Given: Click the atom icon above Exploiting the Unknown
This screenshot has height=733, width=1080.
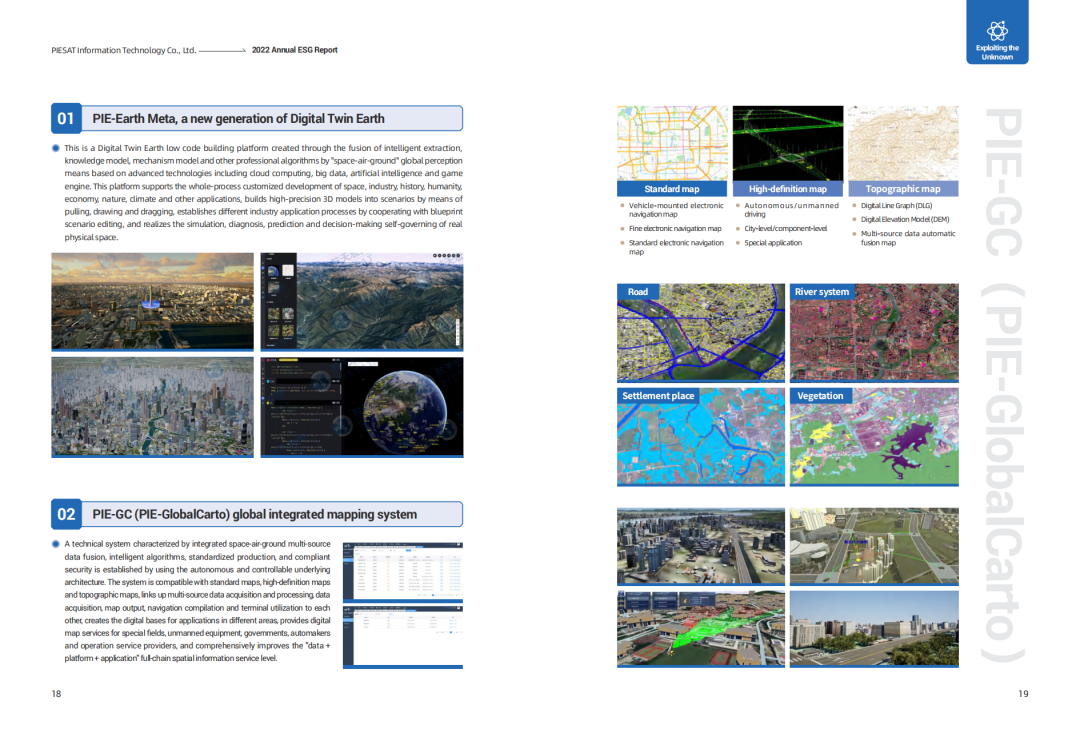Looking at the screenshot, I should coord(996,29).
